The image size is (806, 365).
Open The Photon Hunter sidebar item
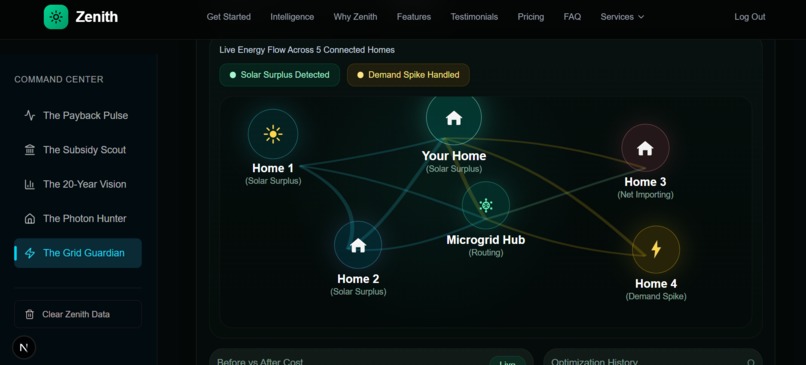78,218
